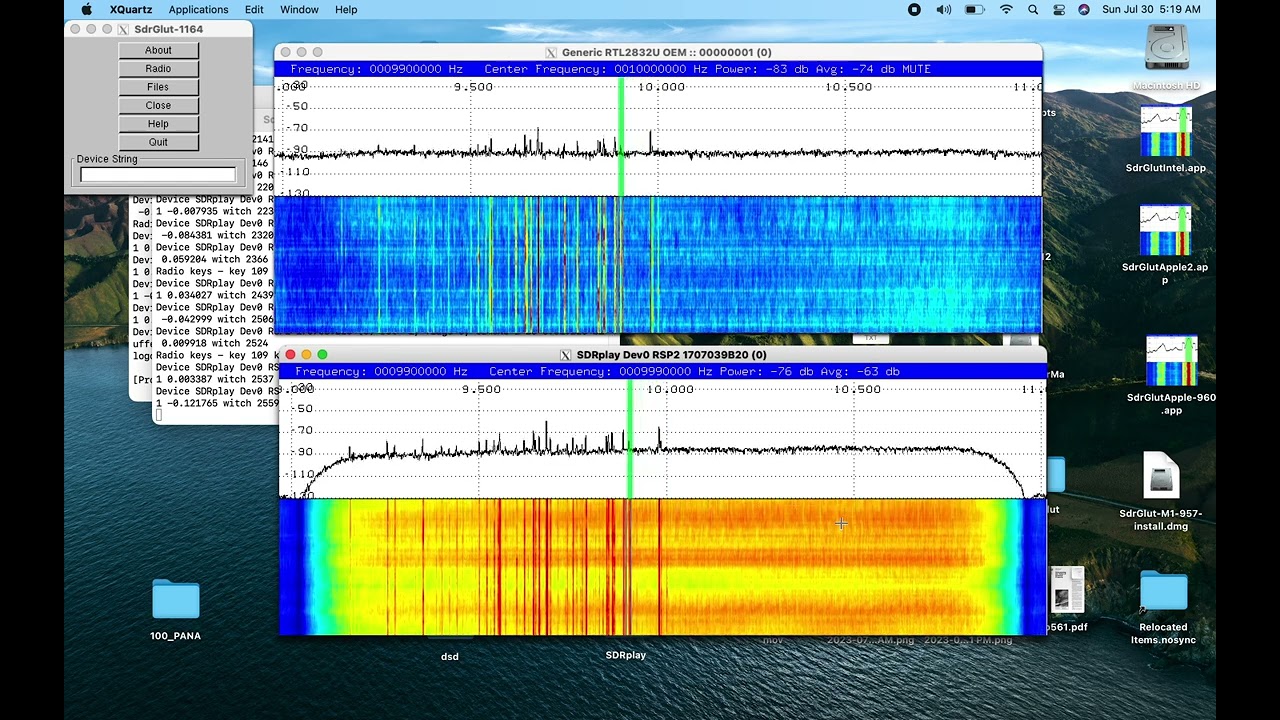This screenshot has width=1280, height=720.
Task: Focus the Device String input field
Action: click(158, 175)
